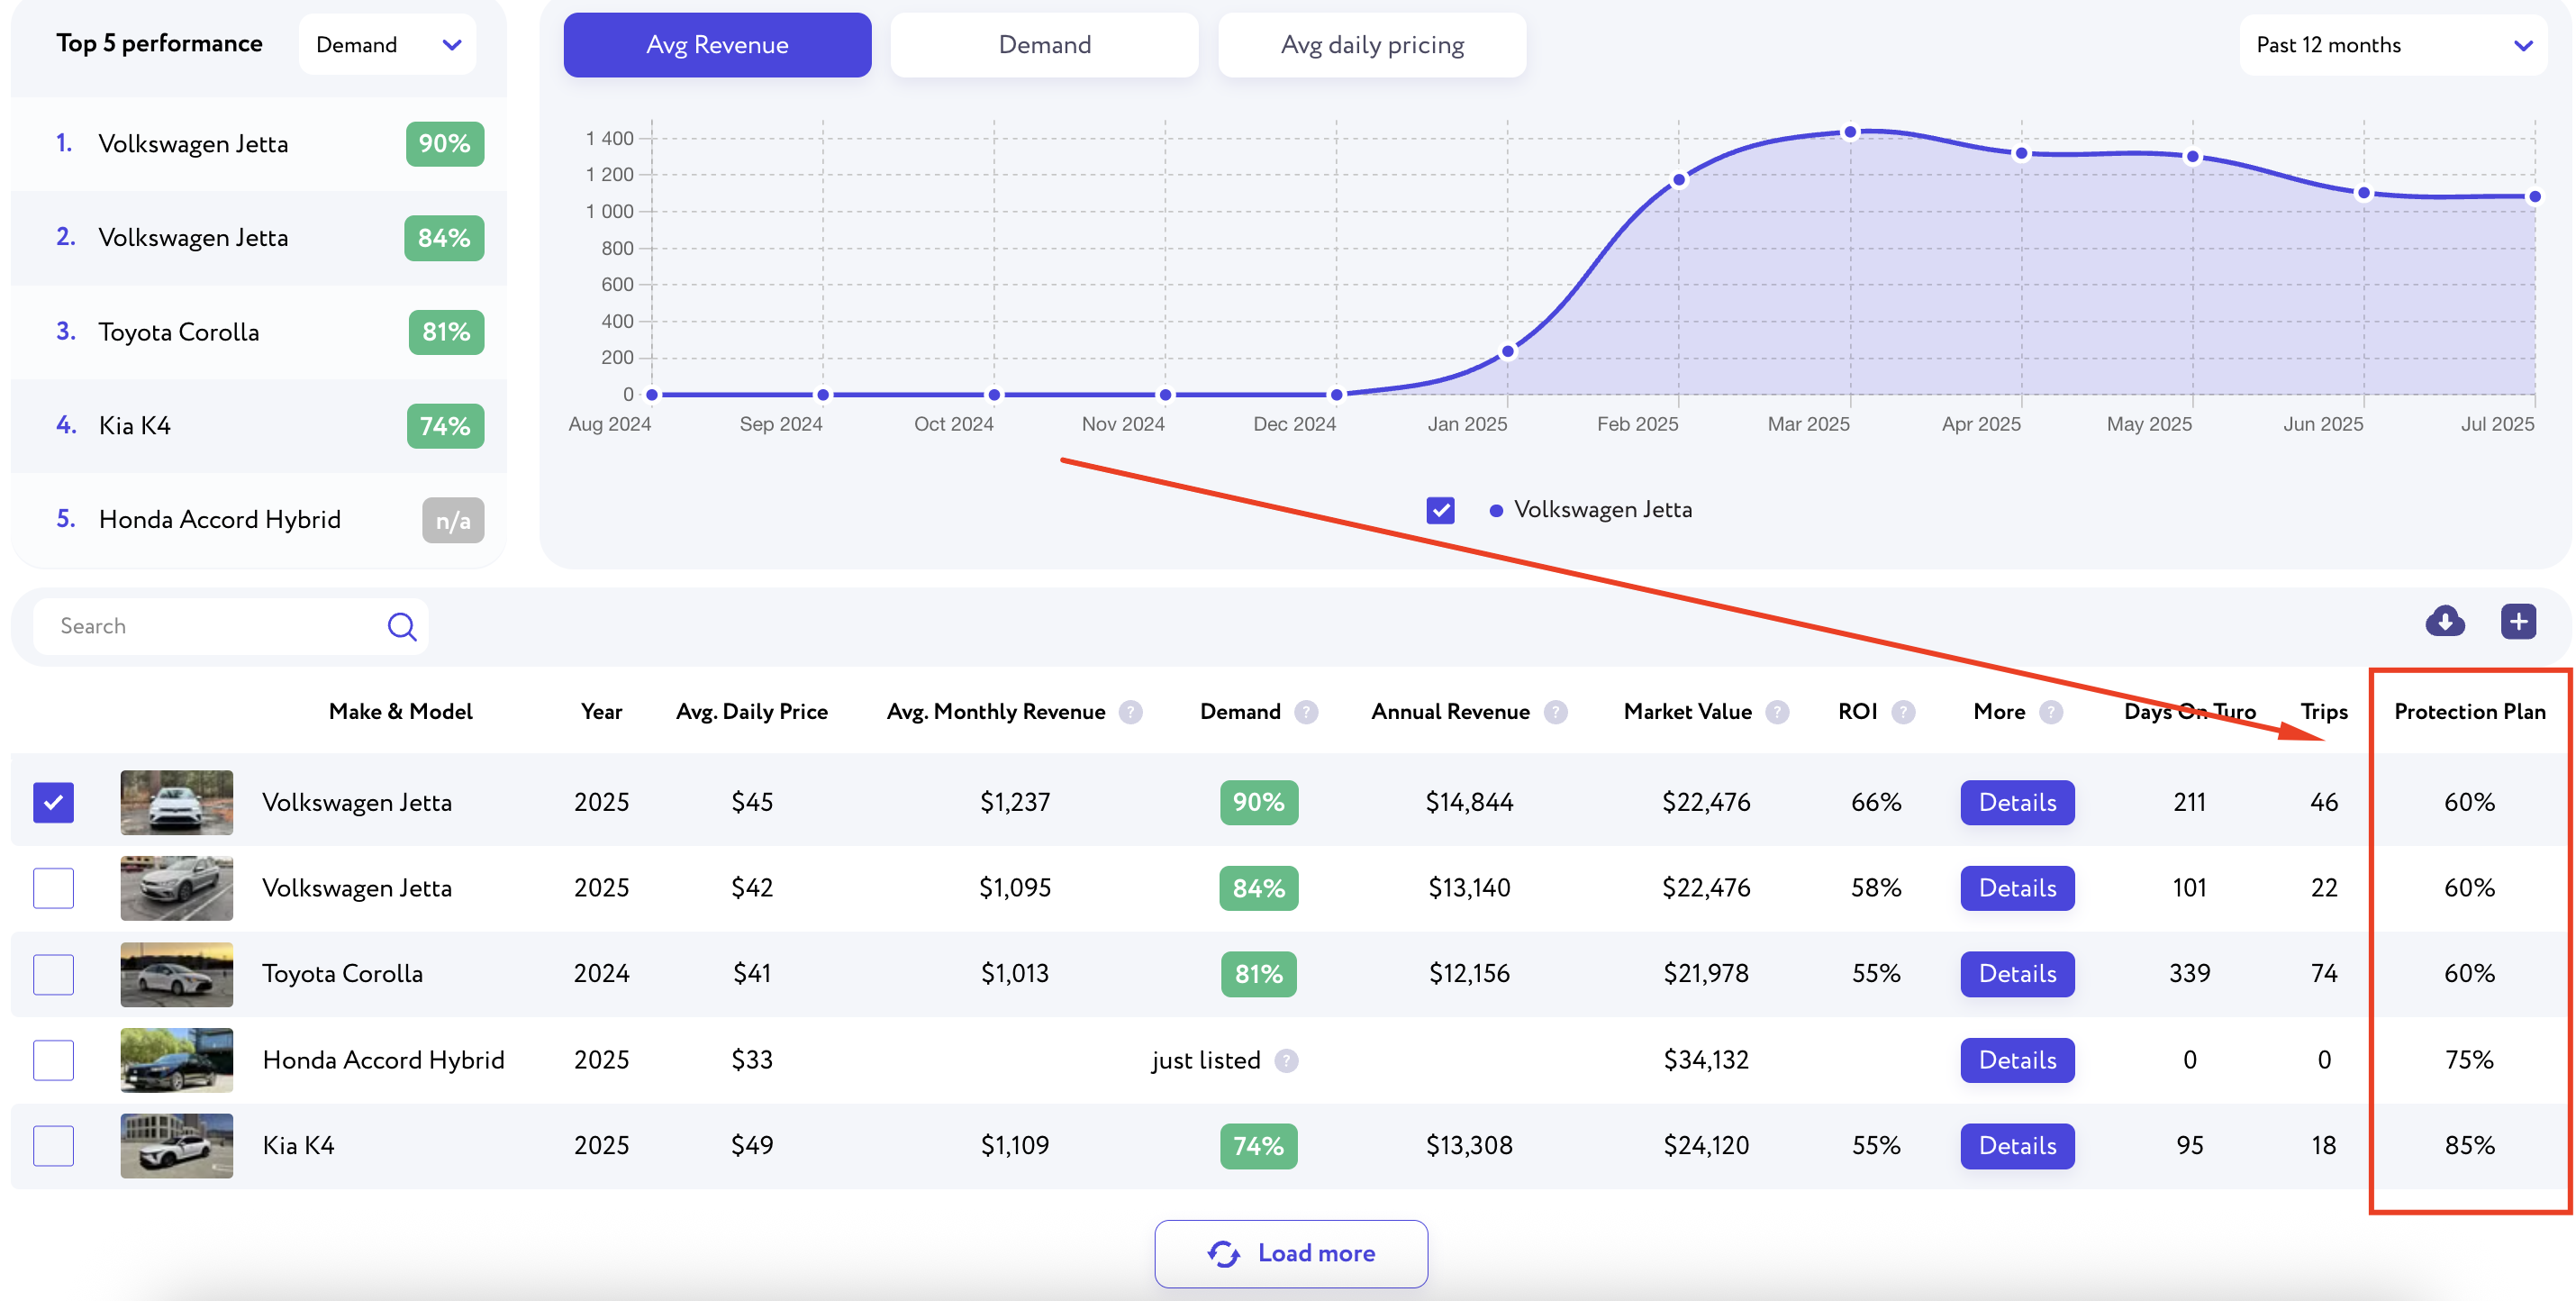
Task: Click the 85% protection plan value
Action: (2469, 1146)
